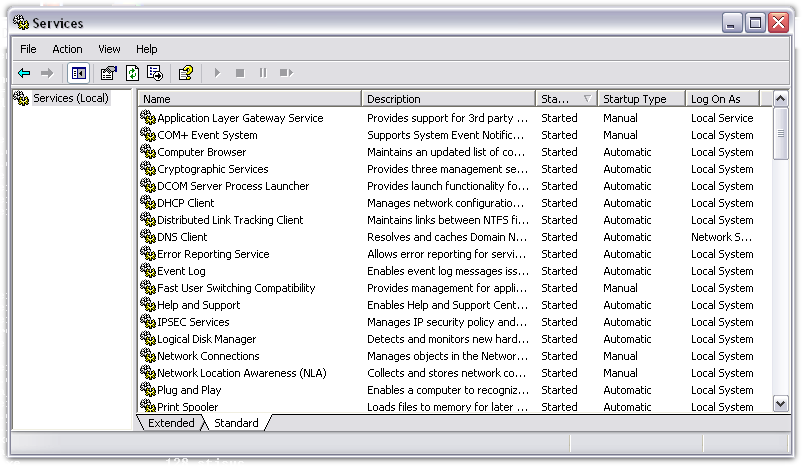Click the Services title bar icon

coord(21,23)
